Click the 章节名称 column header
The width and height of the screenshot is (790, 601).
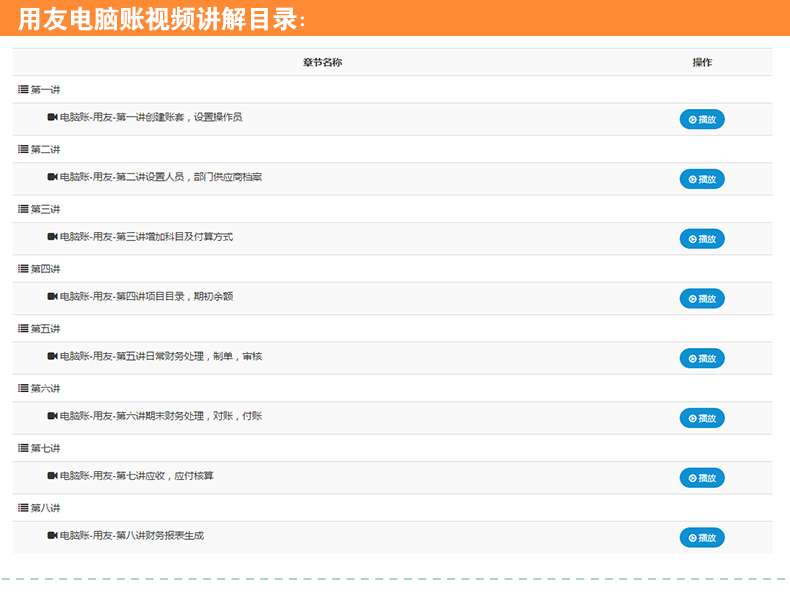coord(322,62)
